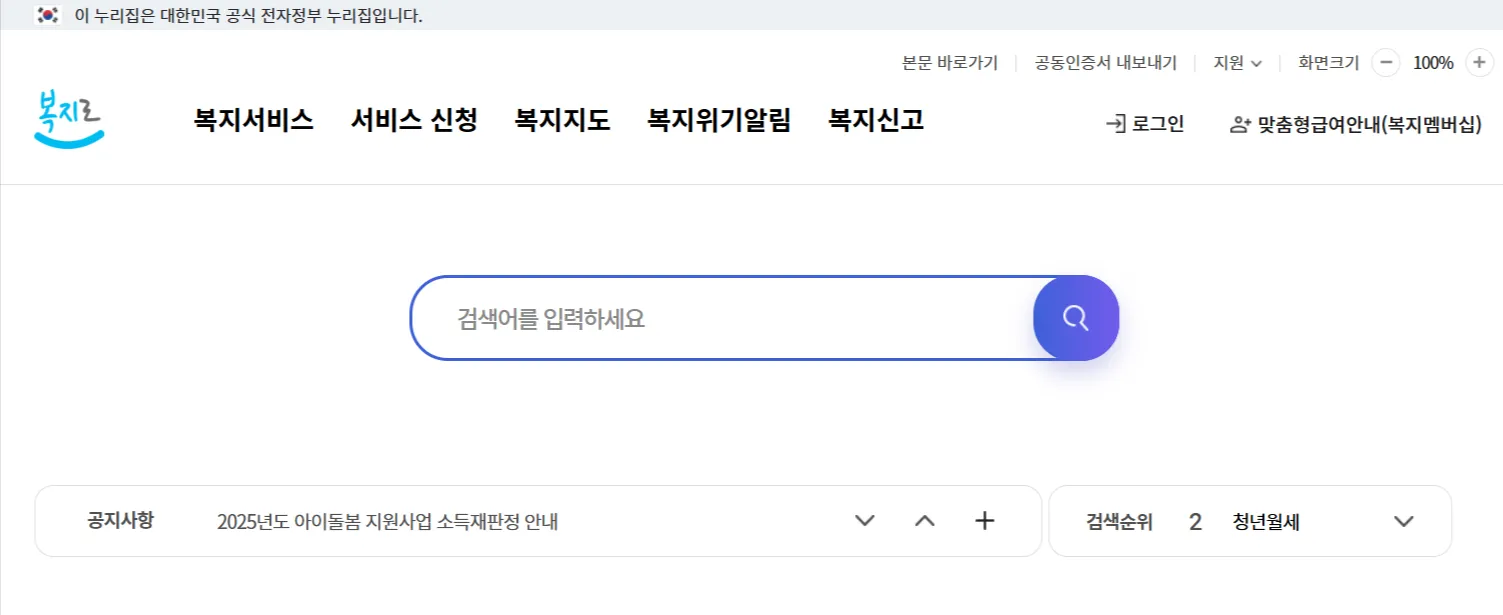This screenshot has width=1503, height=615.
Task: Open the 지원 dropdown menu
Action: tap(1237, 62)
